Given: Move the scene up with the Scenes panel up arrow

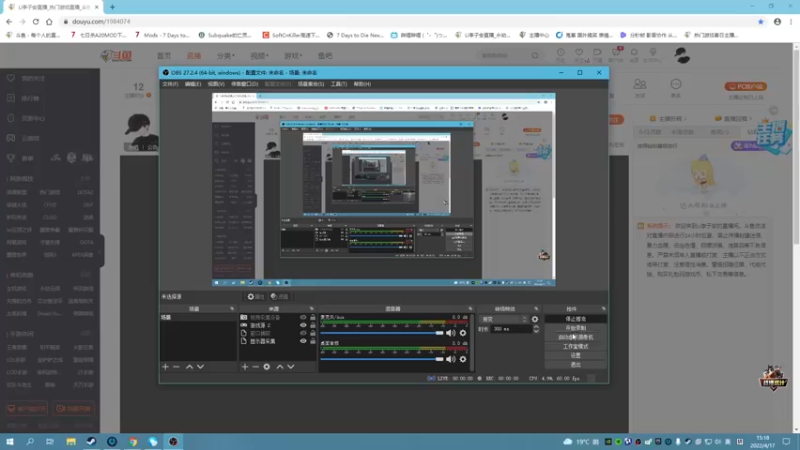Looking at the screenshot, I should point(189,367).
